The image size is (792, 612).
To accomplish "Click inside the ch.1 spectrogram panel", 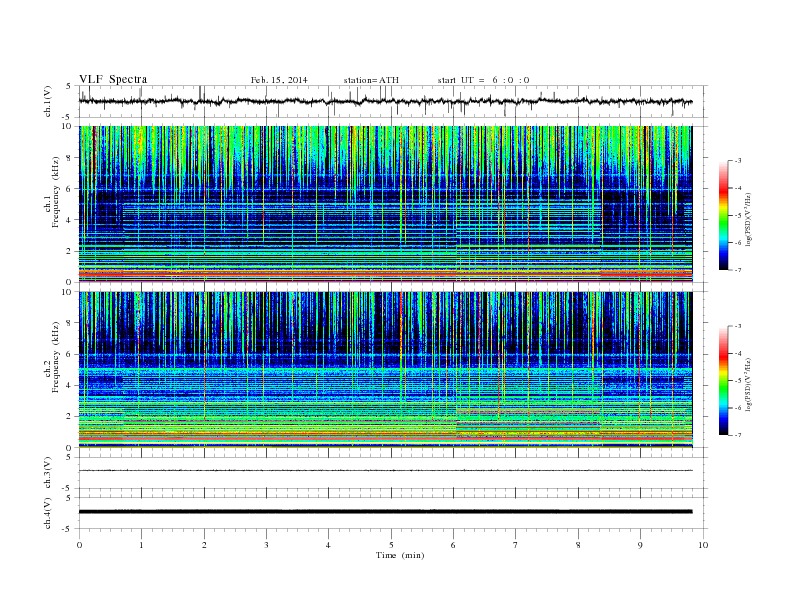I will (385, 204).
